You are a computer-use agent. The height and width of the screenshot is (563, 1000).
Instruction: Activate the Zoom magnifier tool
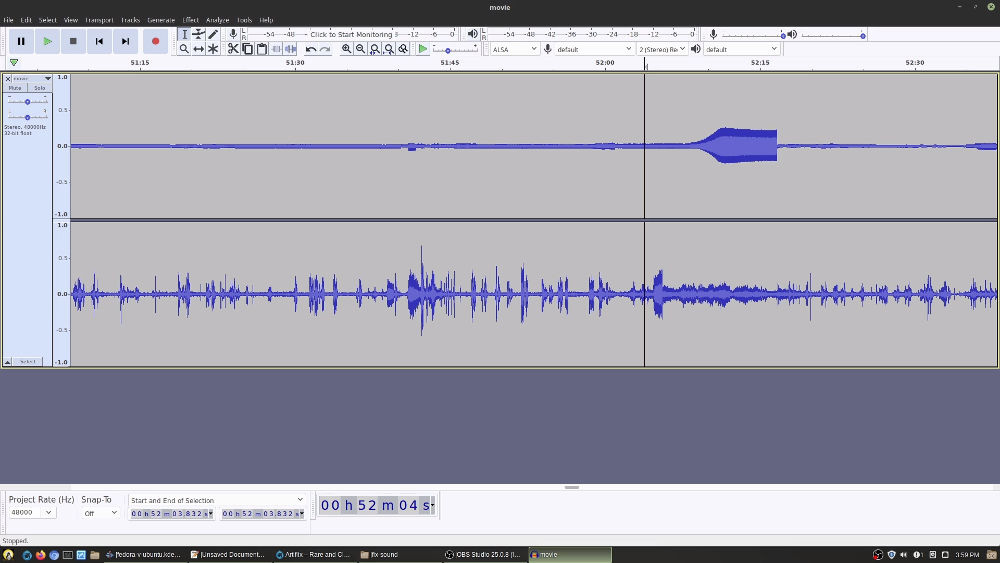pos(184,49)
